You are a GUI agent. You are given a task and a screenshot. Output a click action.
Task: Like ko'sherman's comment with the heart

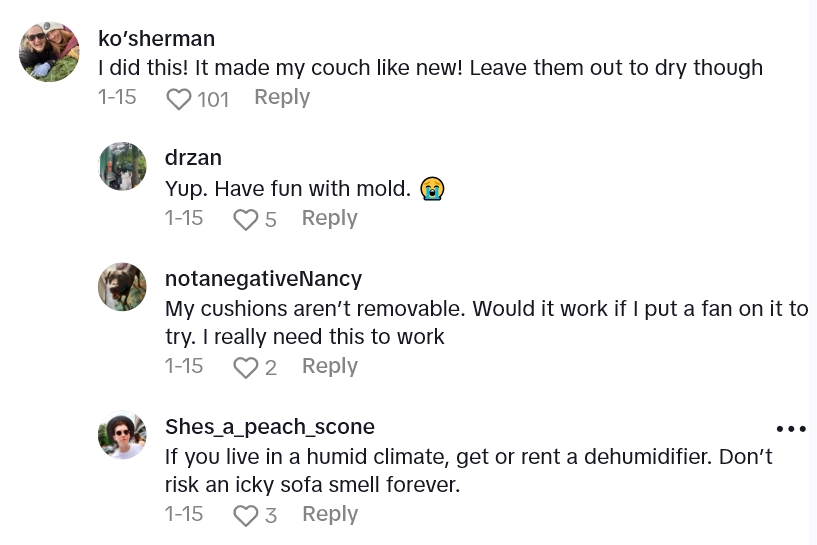tap(179, 99)
